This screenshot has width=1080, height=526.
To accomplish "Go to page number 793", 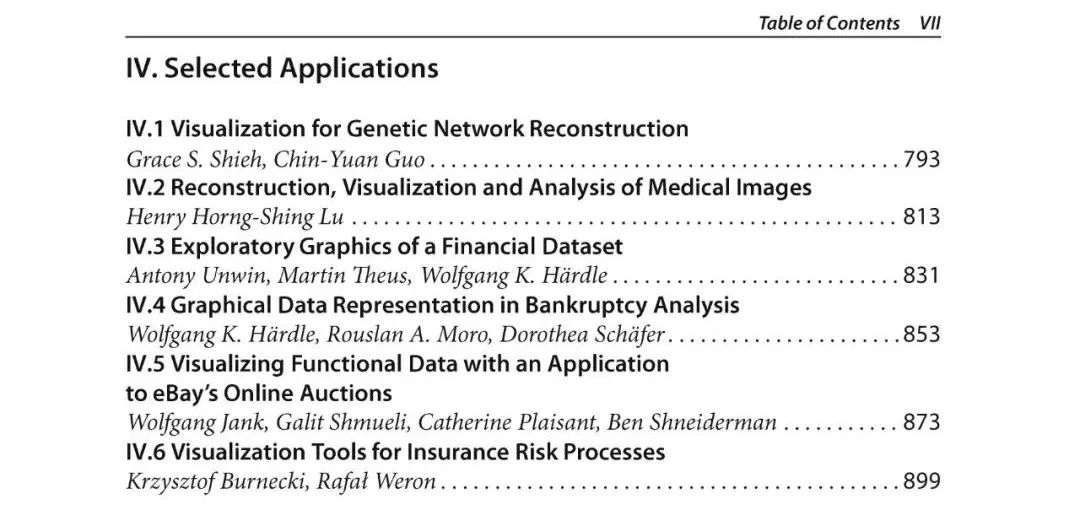I will tap(921, 159).
